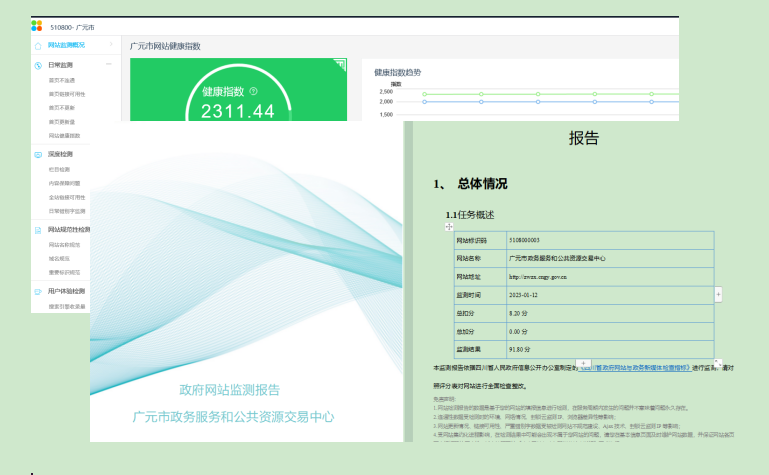Viewport: 769px width, 475px height.
Task: Click the 政府网站监测报告 cover title
Action: click(x=230, y=390)
